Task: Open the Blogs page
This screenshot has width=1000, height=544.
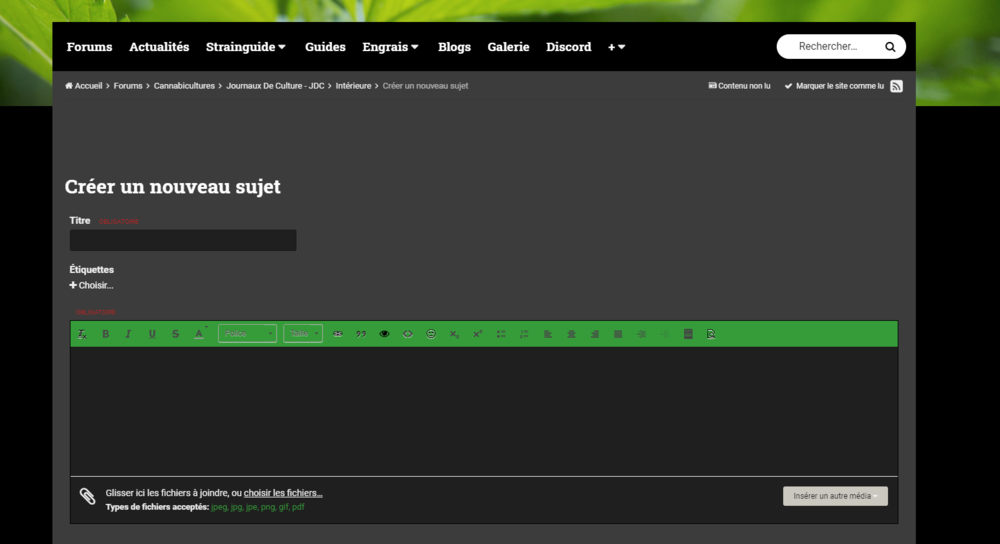Action: [x=454, y=47]
